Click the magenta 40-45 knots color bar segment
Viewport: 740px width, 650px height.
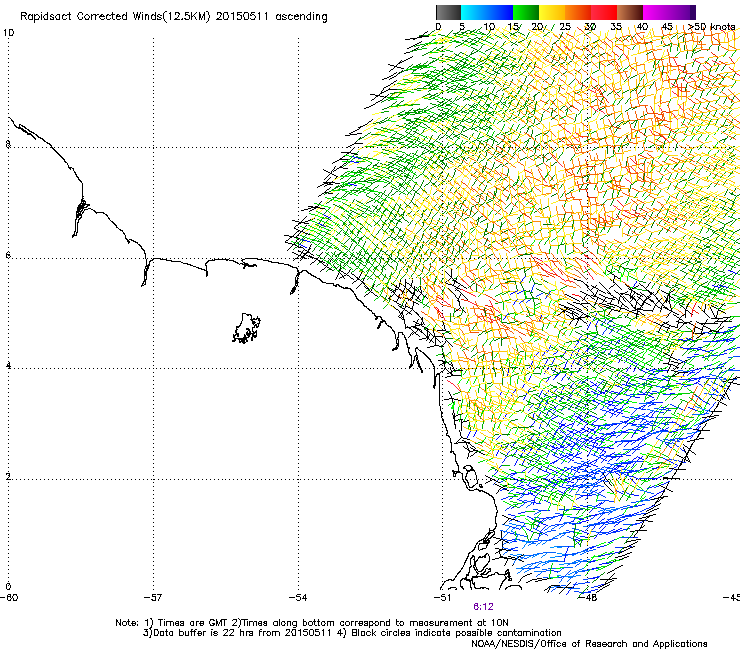pyautogui.click(x=656, y=12)
